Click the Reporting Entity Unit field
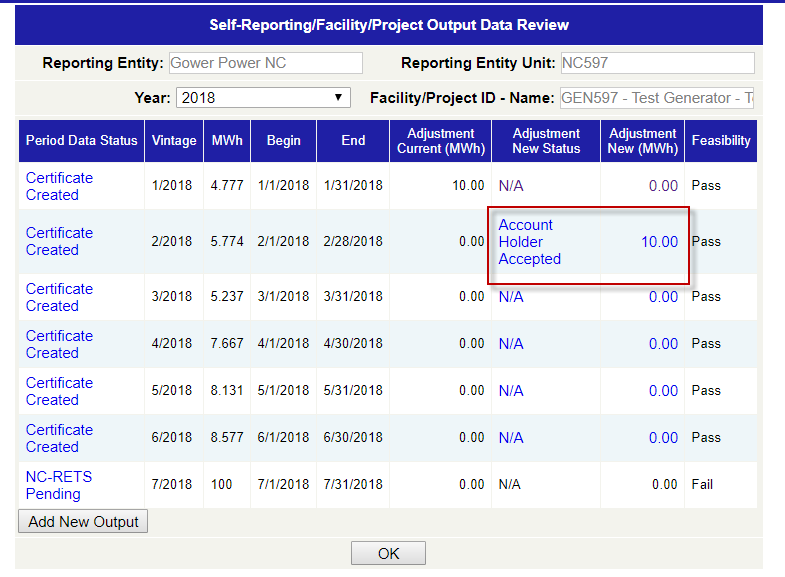785x577 pixels. 656,63
